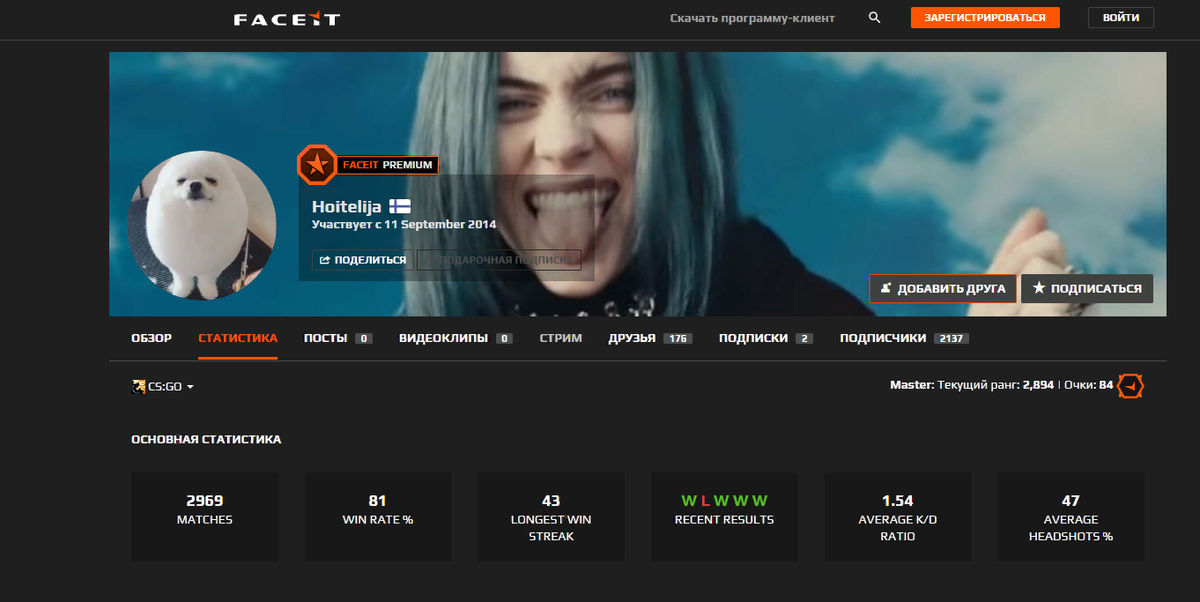Click the 2969 MATCHES stat card

[205, 517]
